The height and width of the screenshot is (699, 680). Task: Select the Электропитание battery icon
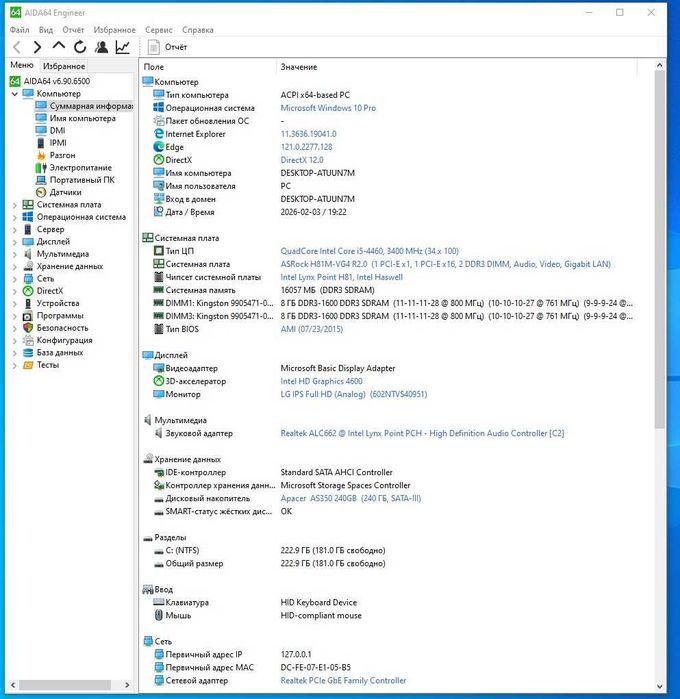click(x=41, y=168)
